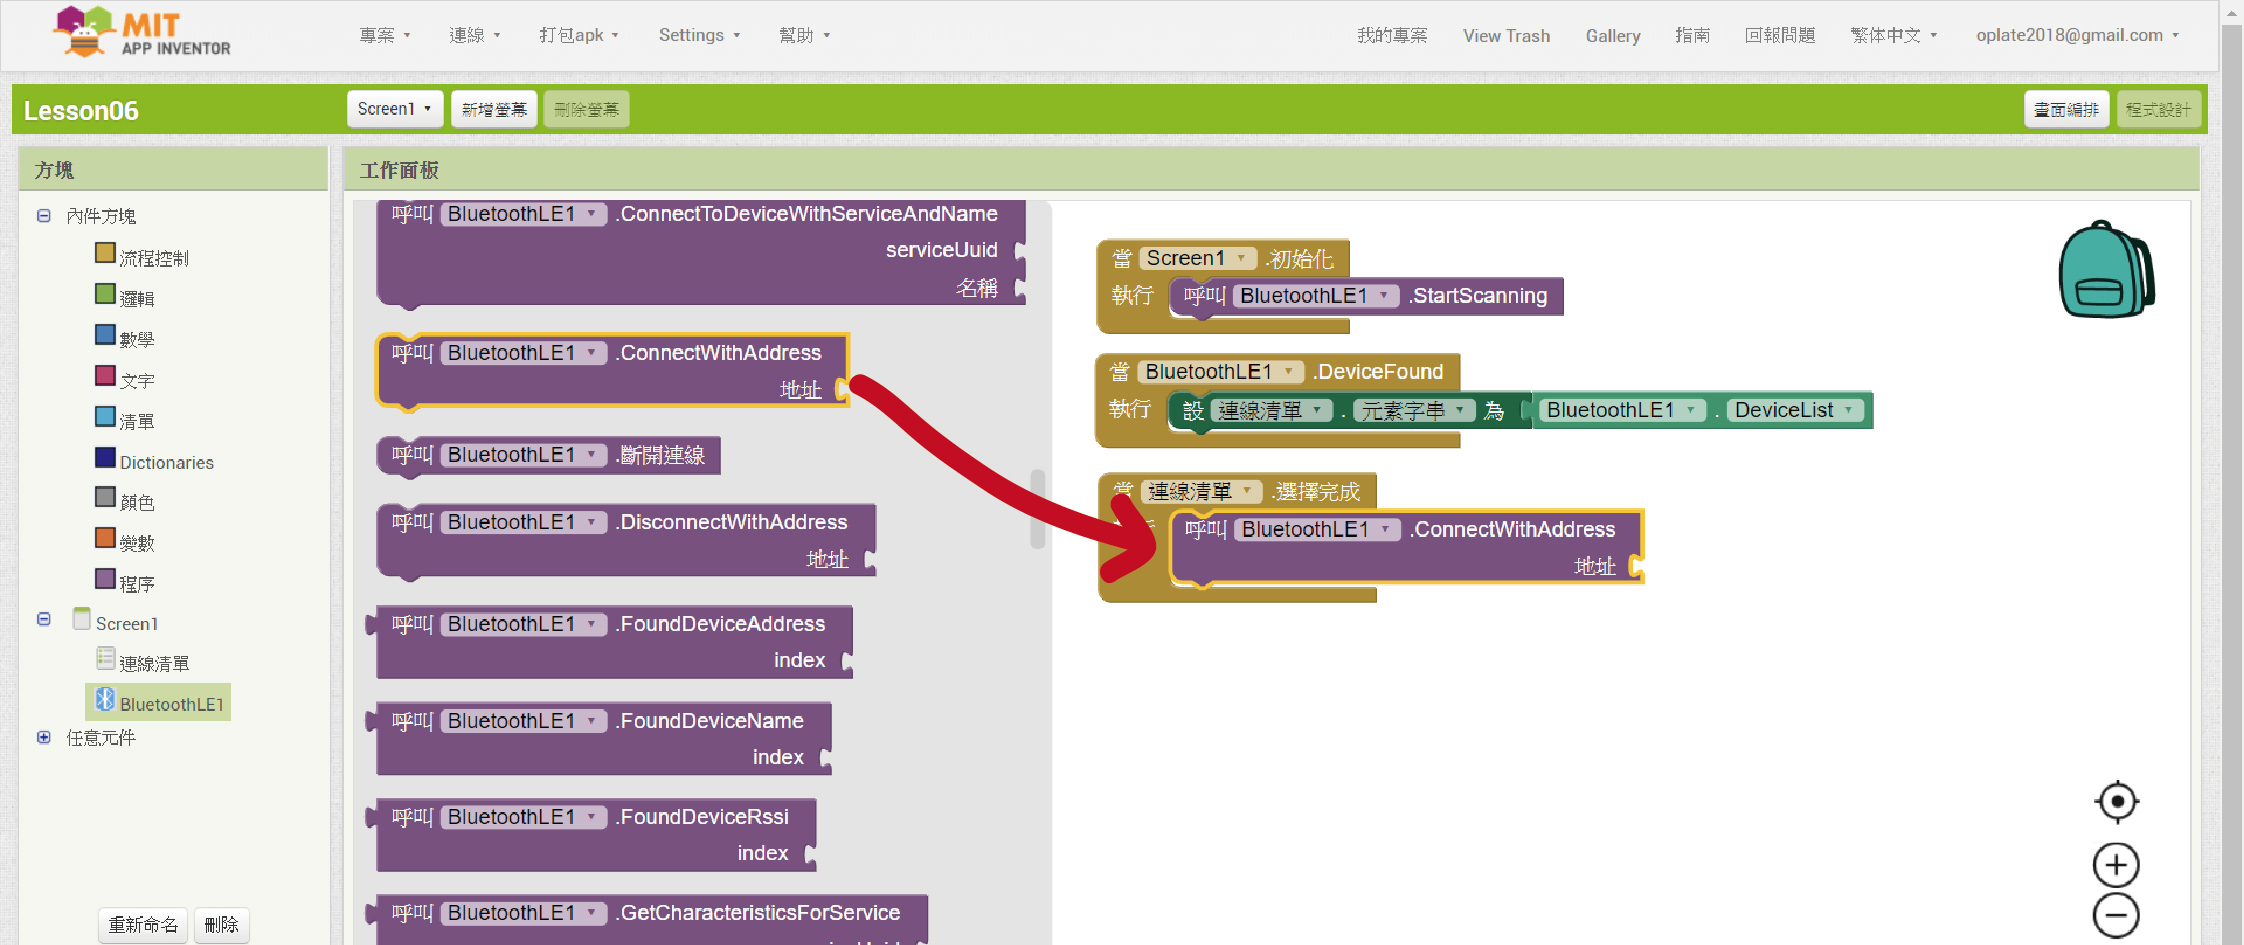Viewport: 2244px width, 945px height.
Task: Click the center workspace target icon
Action: point(2116,801)
